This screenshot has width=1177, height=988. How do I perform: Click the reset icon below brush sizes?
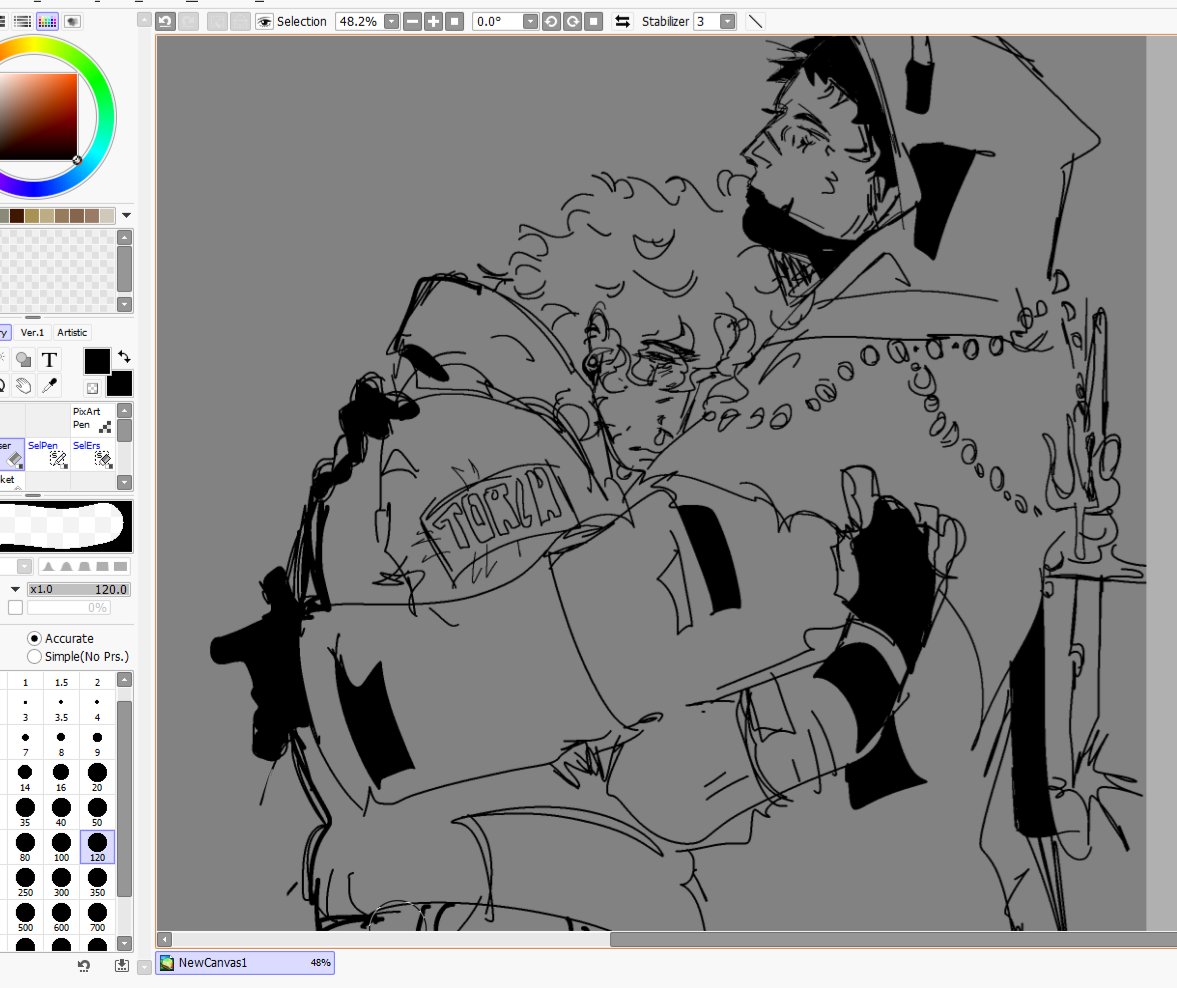point(84,965)
